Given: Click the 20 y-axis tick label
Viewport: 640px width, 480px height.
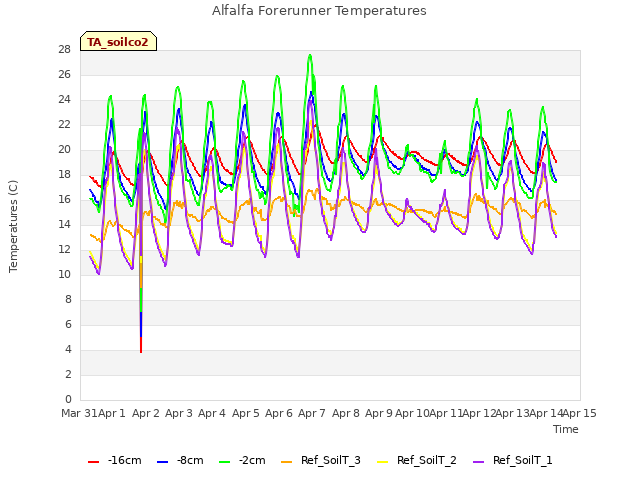Looking at the screenshot, I should coord(64,150).
